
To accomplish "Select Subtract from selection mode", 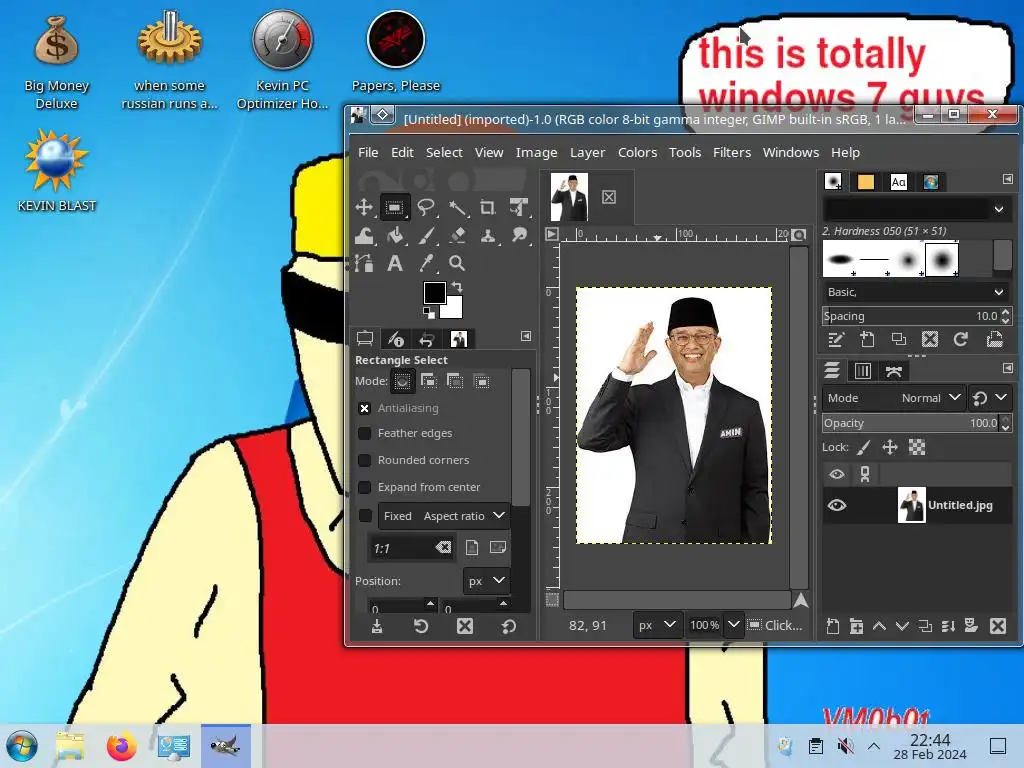I will [x=455, y=381].
